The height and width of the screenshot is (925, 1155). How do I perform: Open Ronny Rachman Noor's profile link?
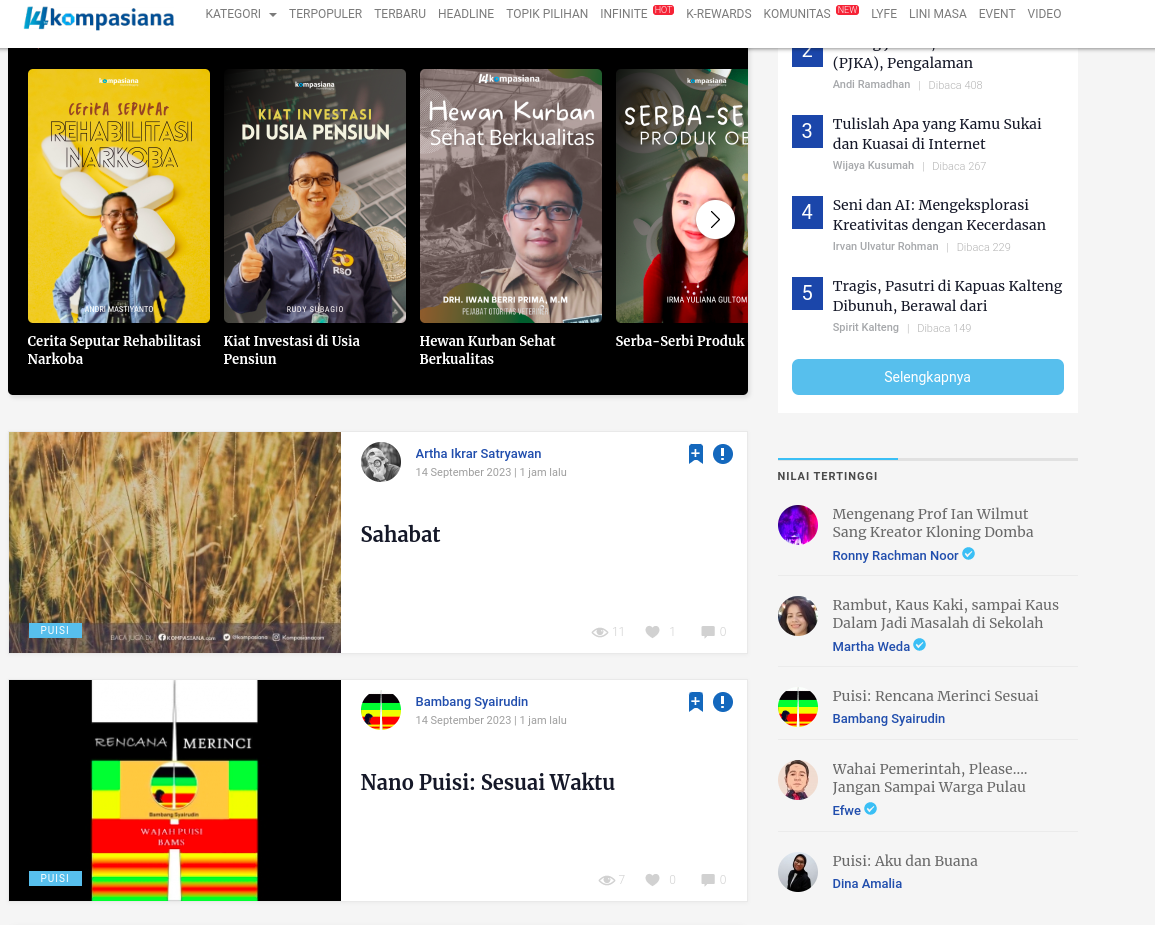point(895,555)
